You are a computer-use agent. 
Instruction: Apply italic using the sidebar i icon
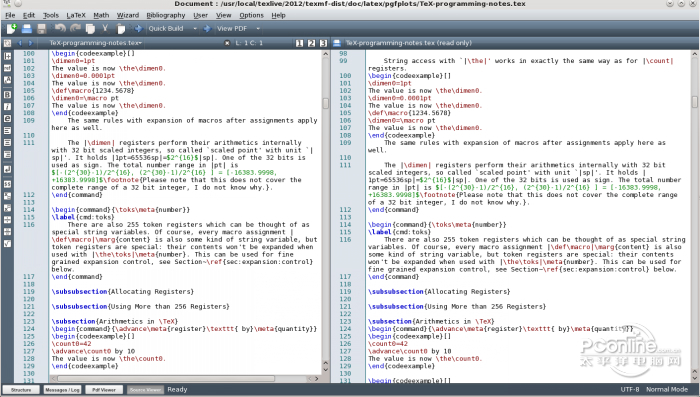tap(8, 106)
